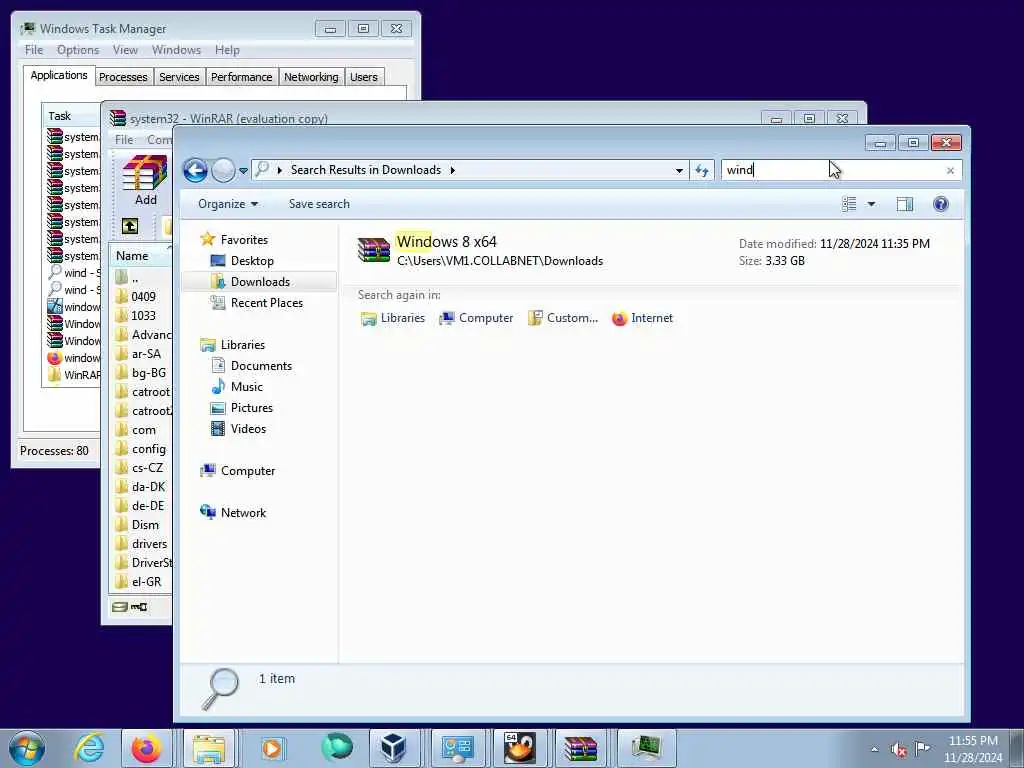Clear the search box with the X
This screenshot has width=1024, height=768.
[x=950, y=170]
